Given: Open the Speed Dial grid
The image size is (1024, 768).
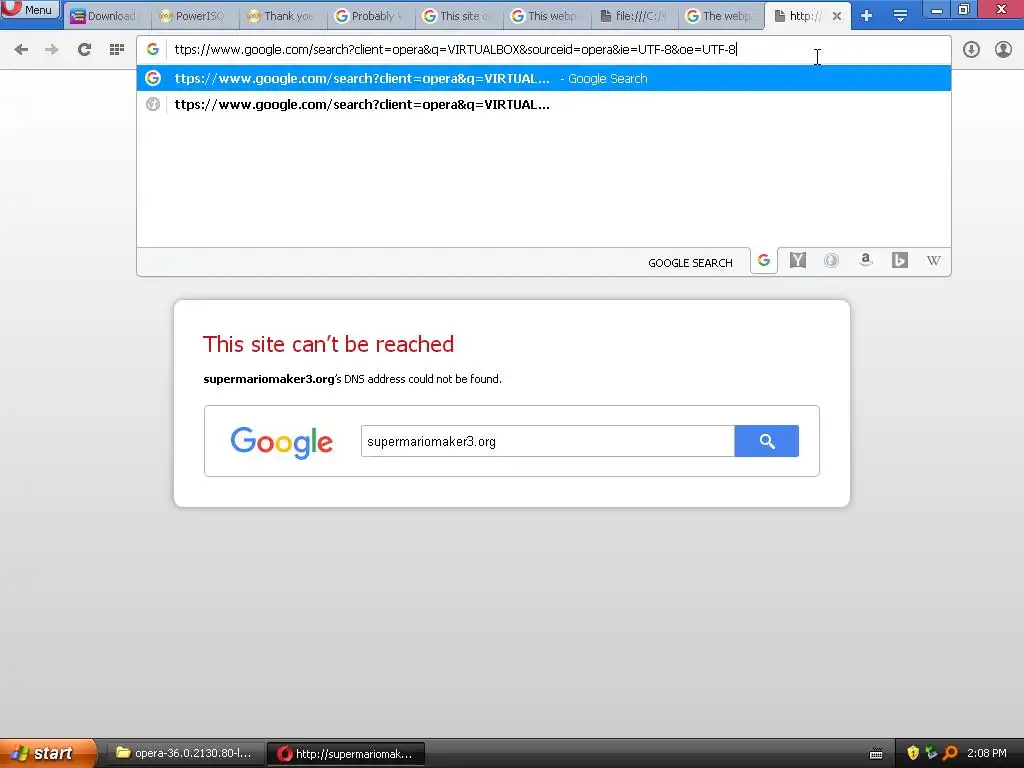Looking at the screenshot, I should [x=117, y=50].
